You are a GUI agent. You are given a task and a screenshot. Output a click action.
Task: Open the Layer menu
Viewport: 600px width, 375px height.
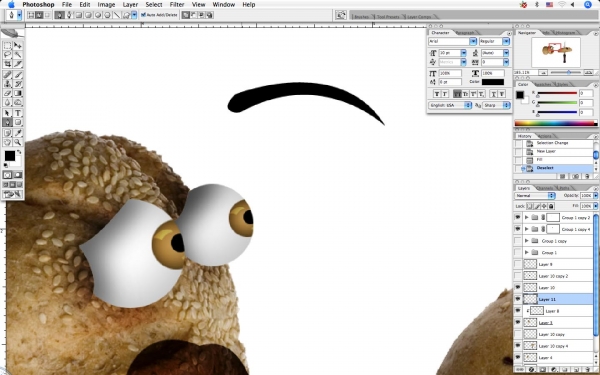[130, 5]
